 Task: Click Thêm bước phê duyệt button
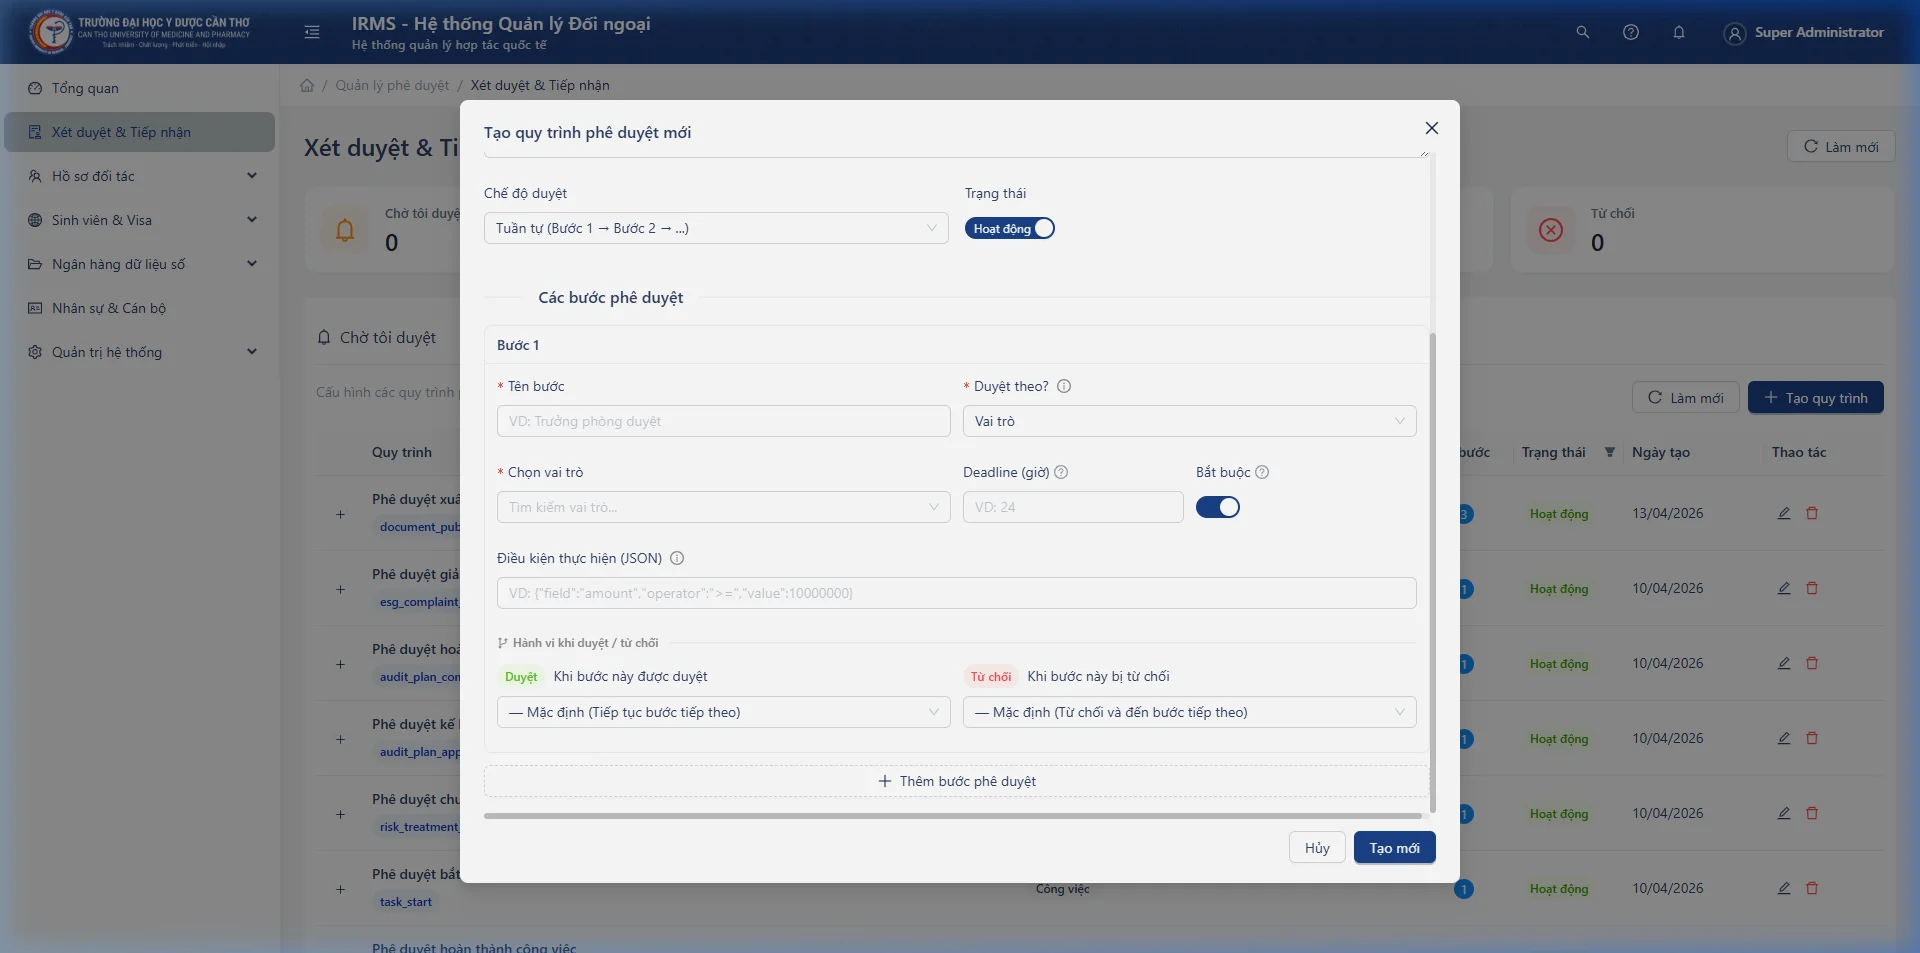pyautogui.click(x=956, y=781)
